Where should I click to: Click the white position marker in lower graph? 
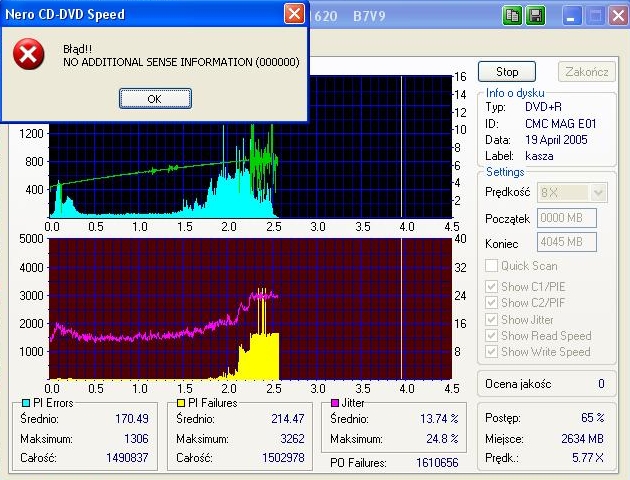click(x=401, y=308)
